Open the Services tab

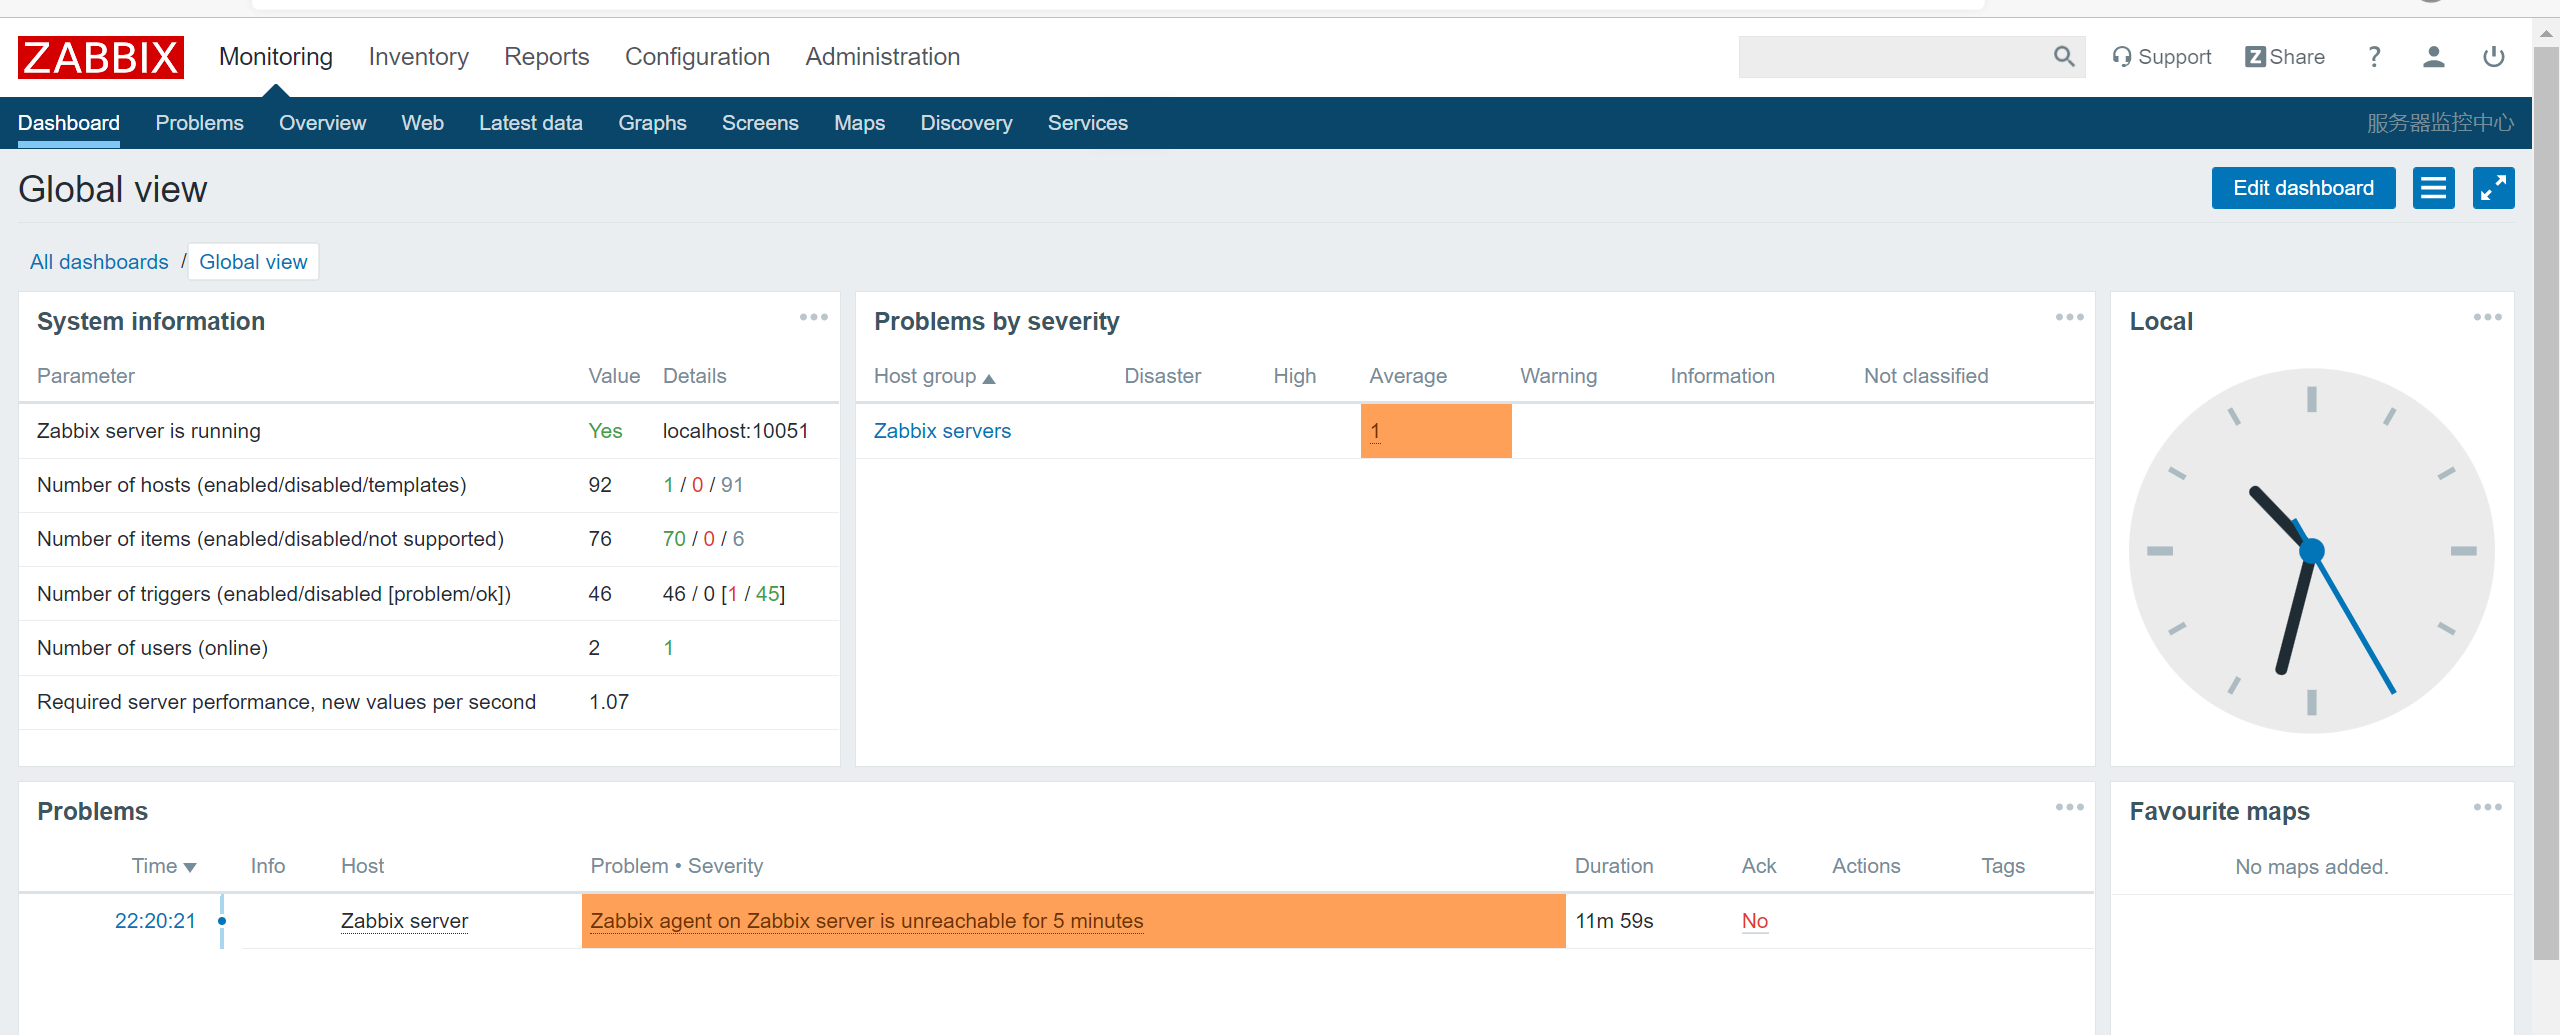click(x=1088, y=123)
